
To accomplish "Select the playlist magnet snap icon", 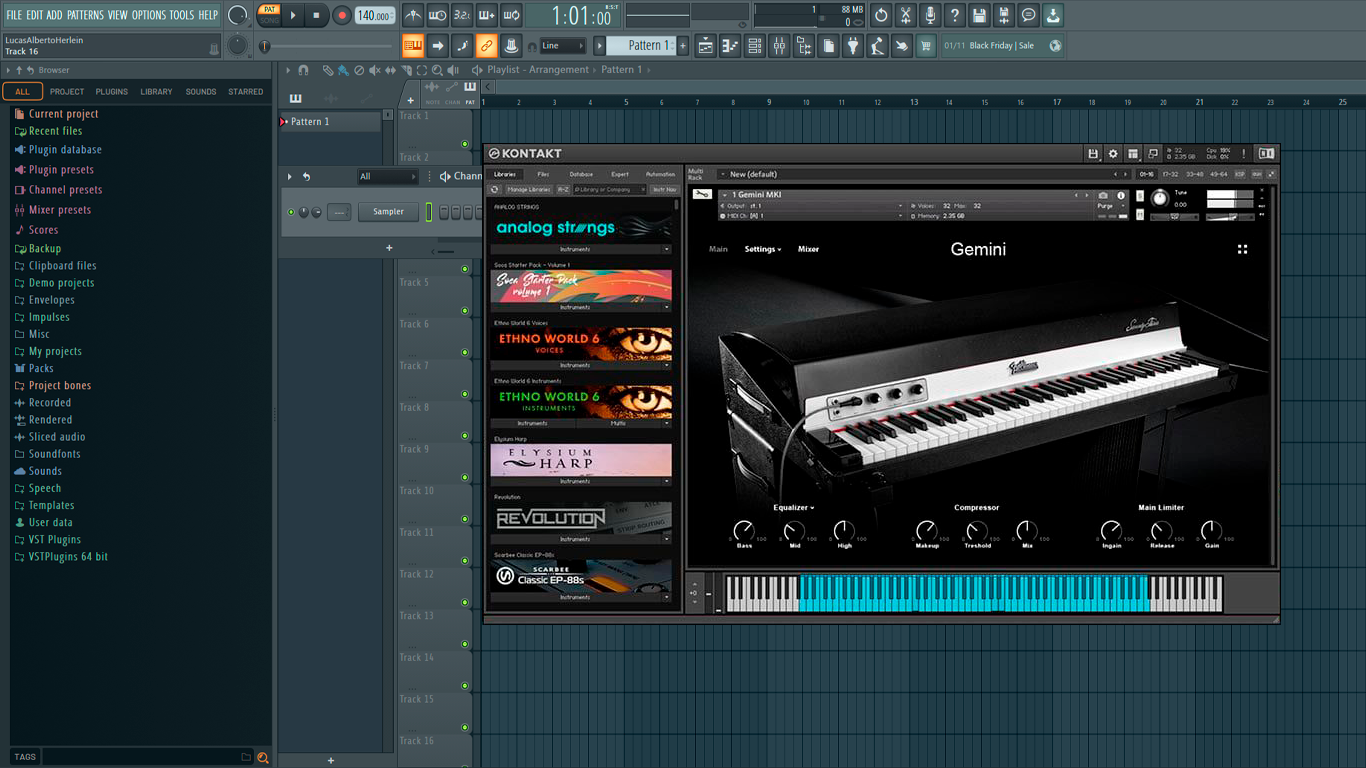I will click(x=303, y=70).
